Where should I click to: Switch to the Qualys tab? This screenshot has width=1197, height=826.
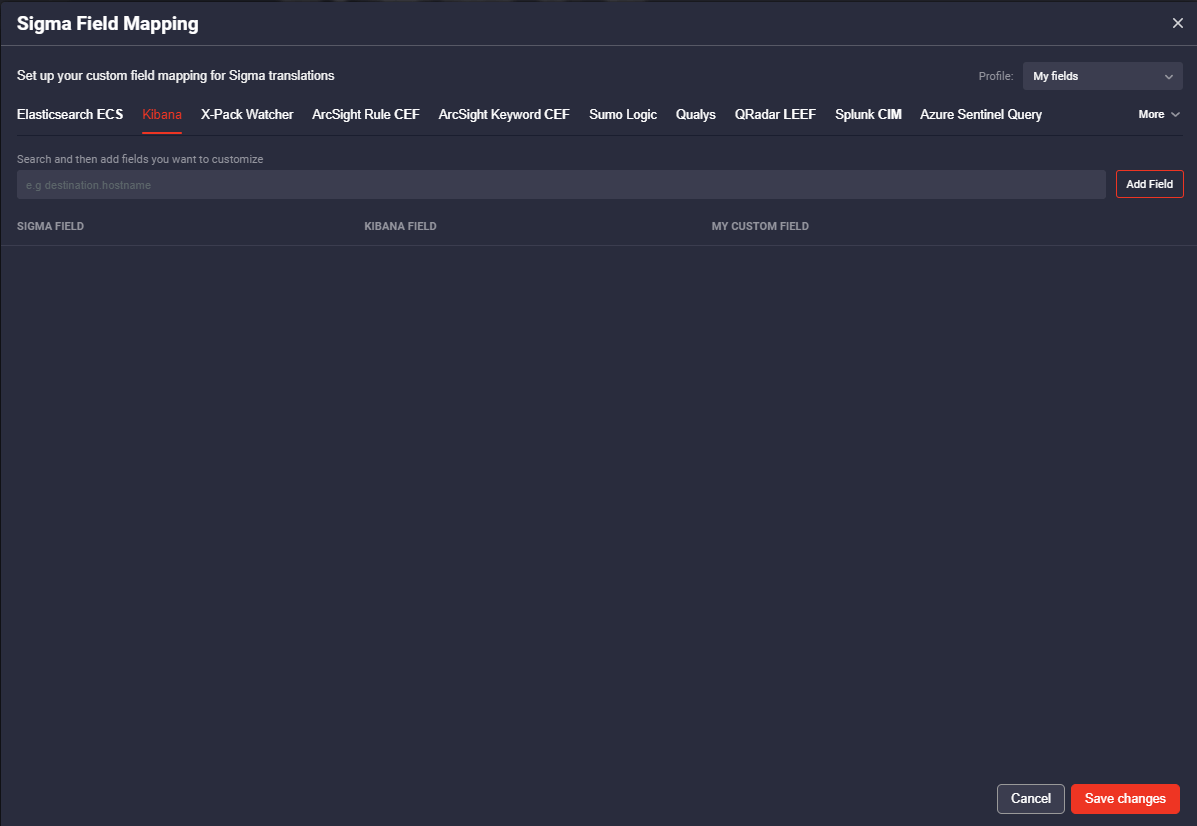click(695, 115)
